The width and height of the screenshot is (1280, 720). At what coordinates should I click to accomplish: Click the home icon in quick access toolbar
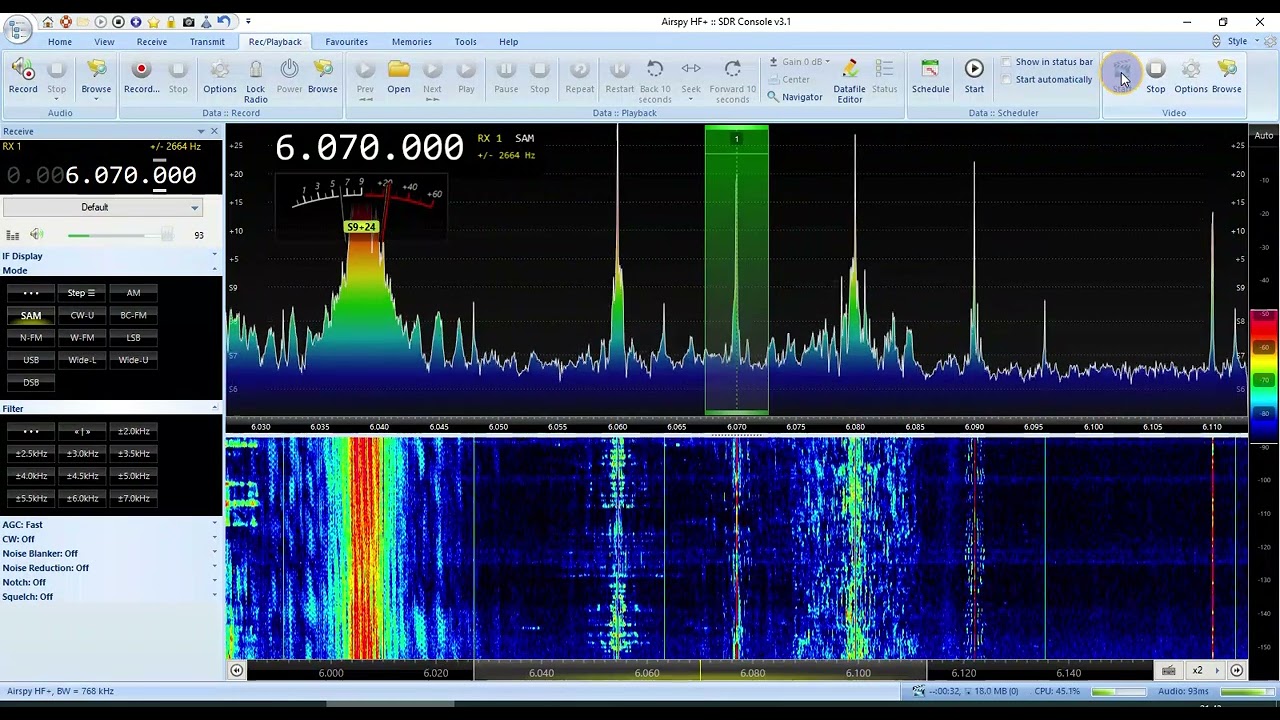pyautogui.click(x=47, y=22)
